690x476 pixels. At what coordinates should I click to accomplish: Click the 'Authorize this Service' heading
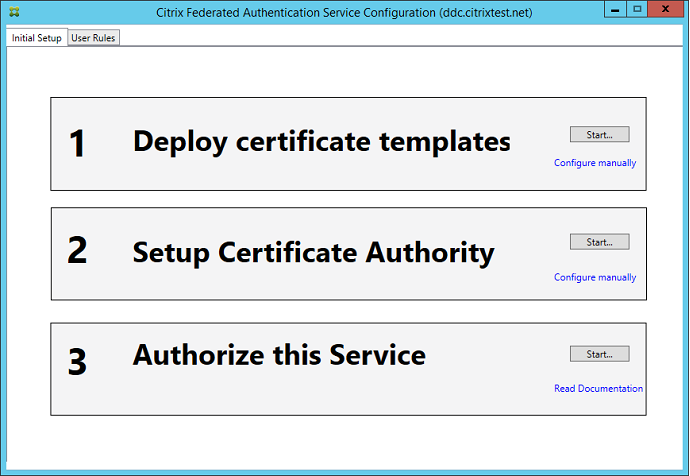point(279,355)
